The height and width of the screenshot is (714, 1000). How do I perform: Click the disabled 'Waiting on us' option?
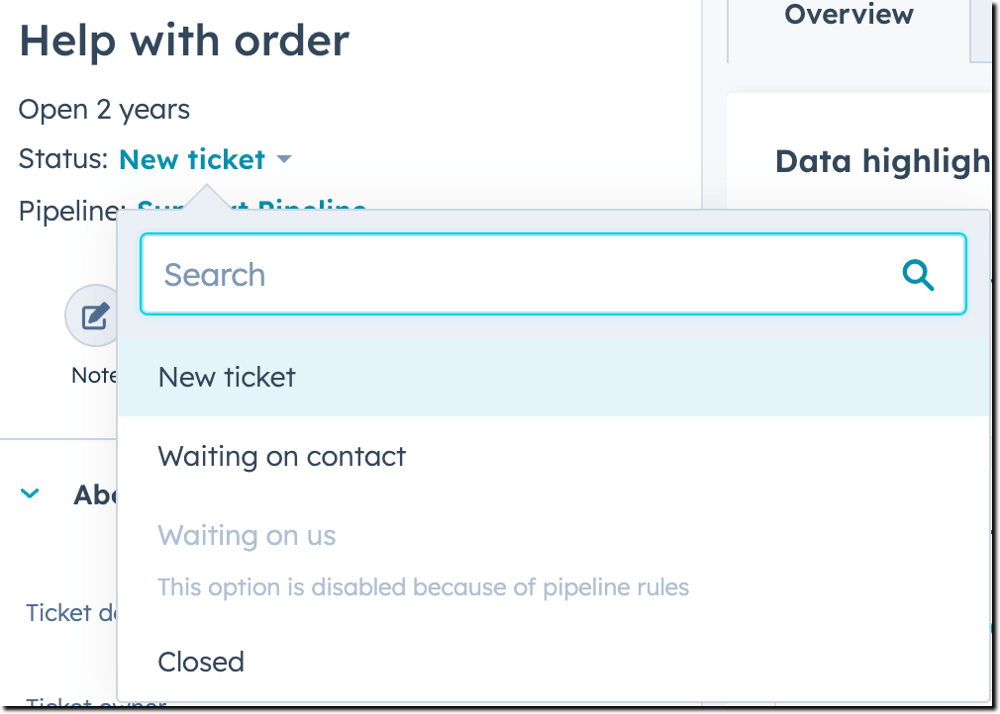(x=246, y=536)
